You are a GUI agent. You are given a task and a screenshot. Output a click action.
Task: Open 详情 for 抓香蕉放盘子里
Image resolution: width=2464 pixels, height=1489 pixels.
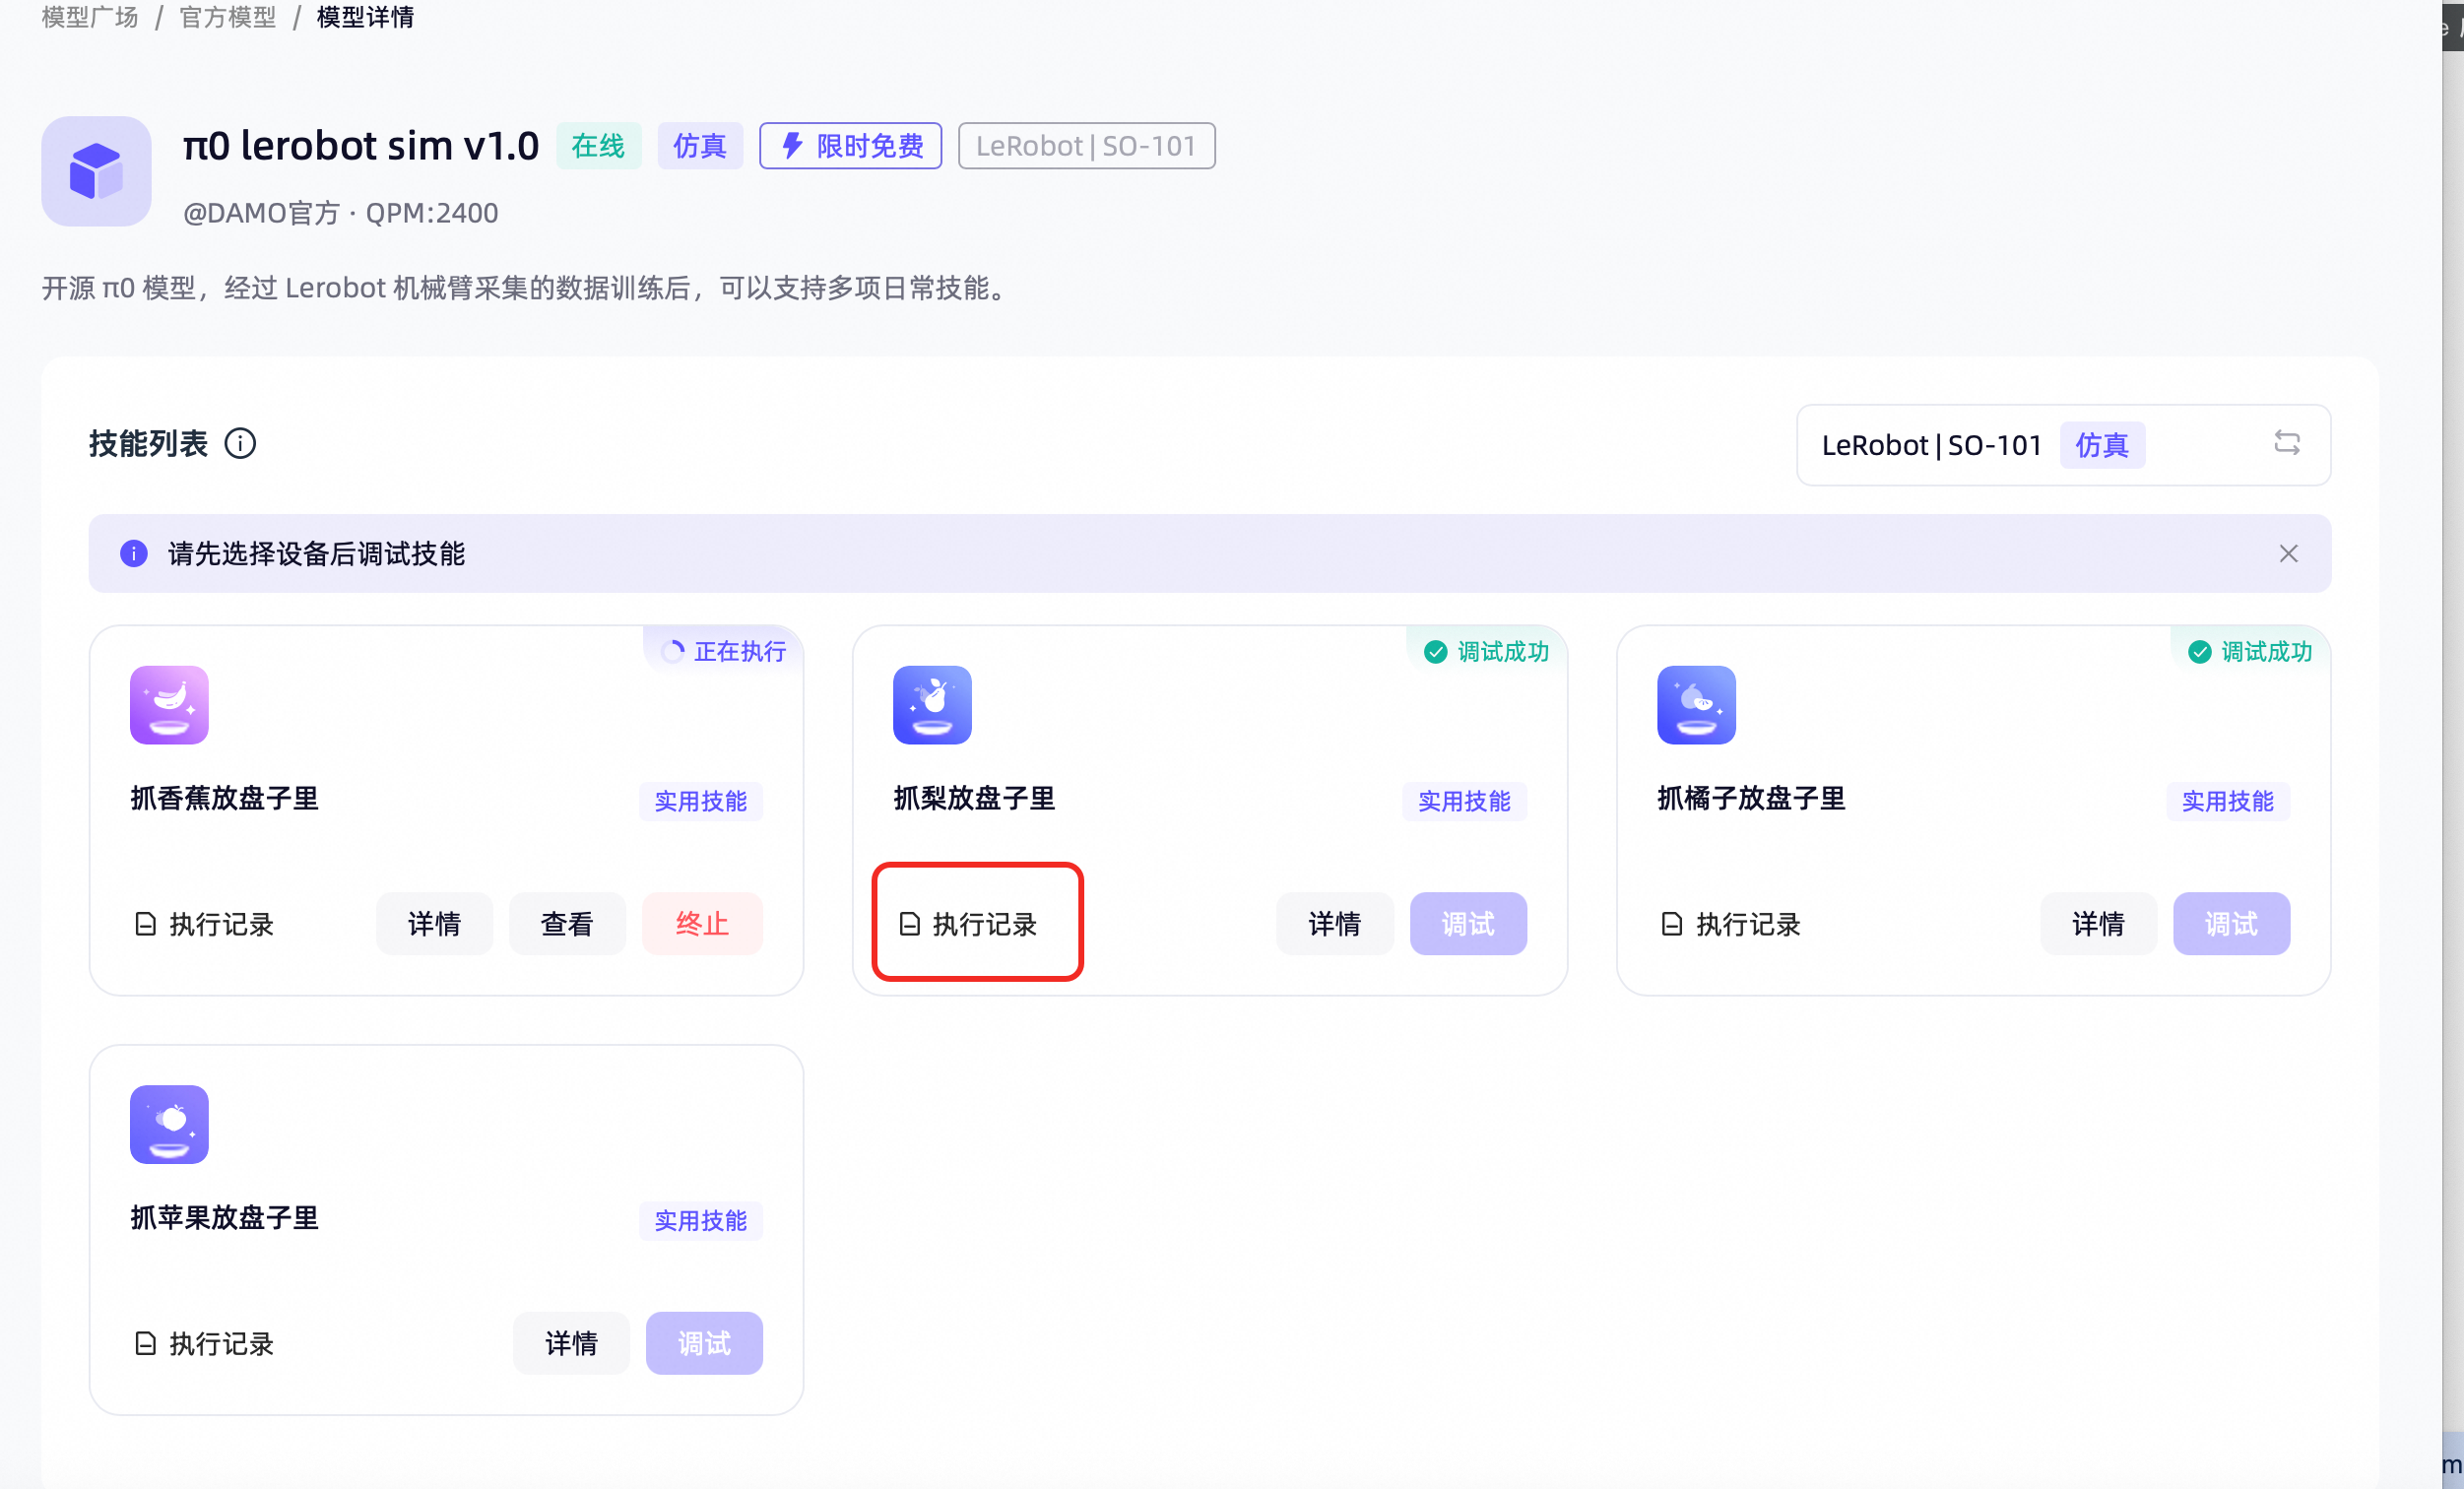(434, 924)
